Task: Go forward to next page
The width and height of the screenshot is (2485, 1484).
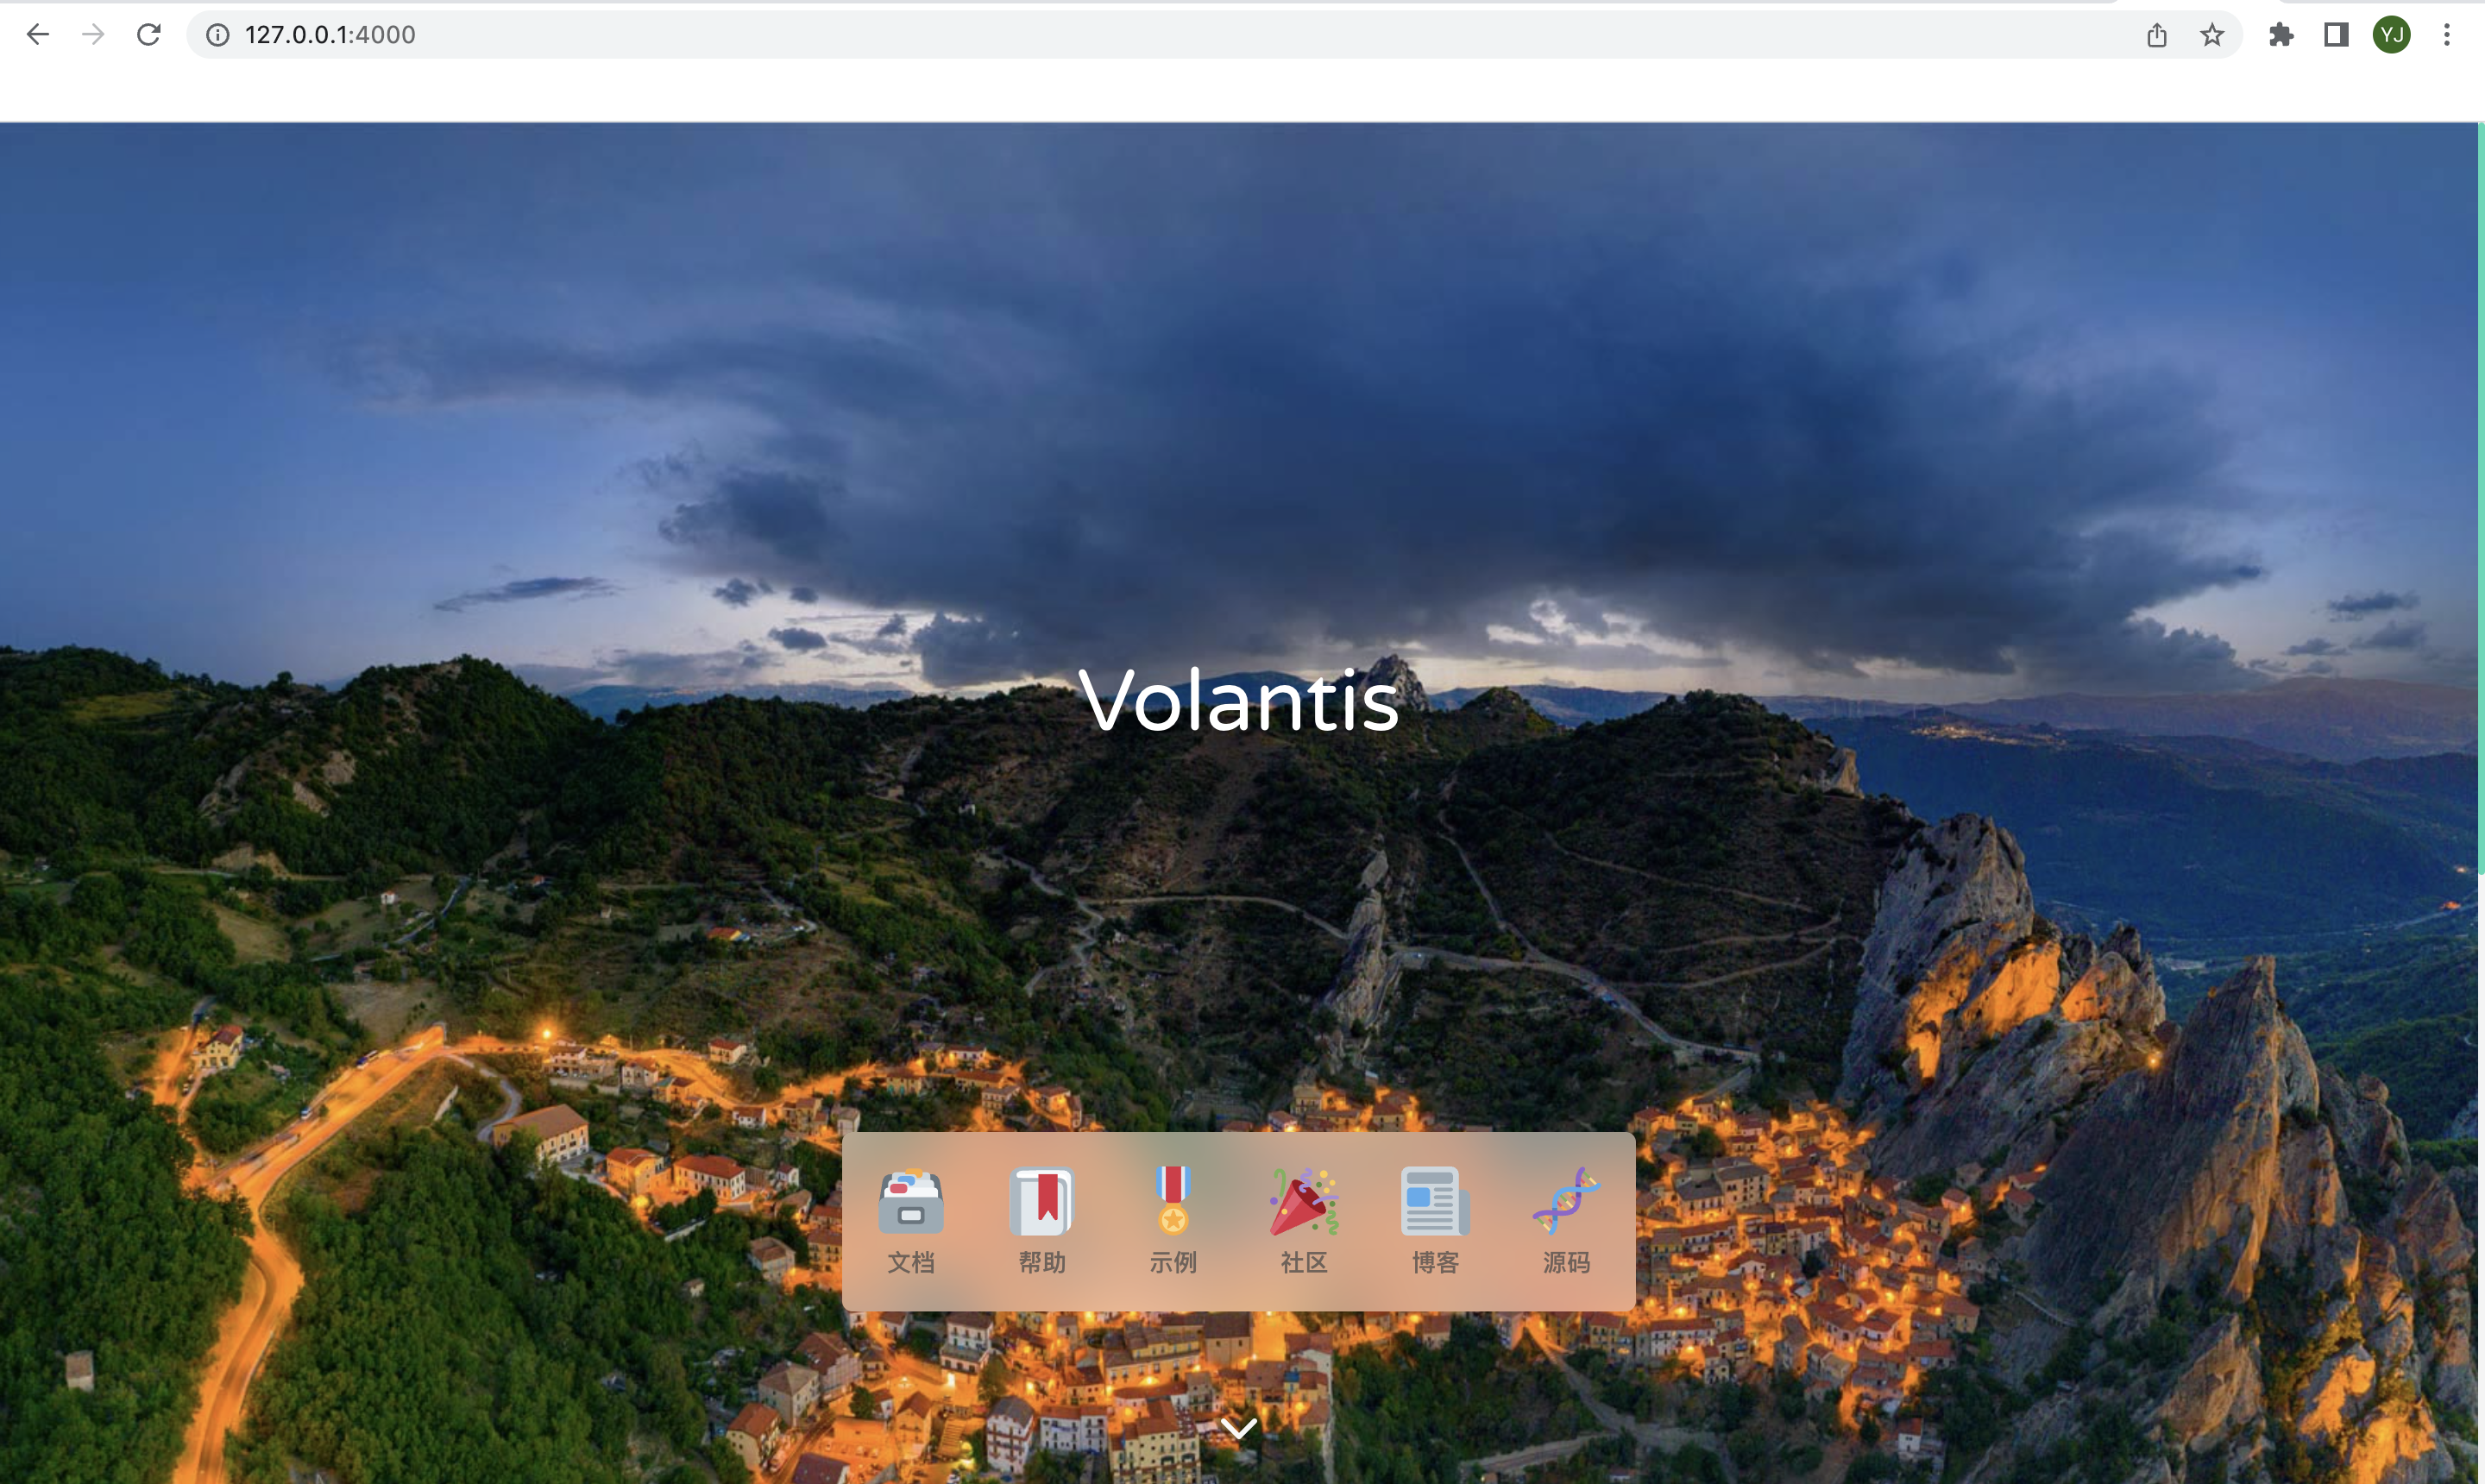Action: pyautogui.click(x=93, y=35)
